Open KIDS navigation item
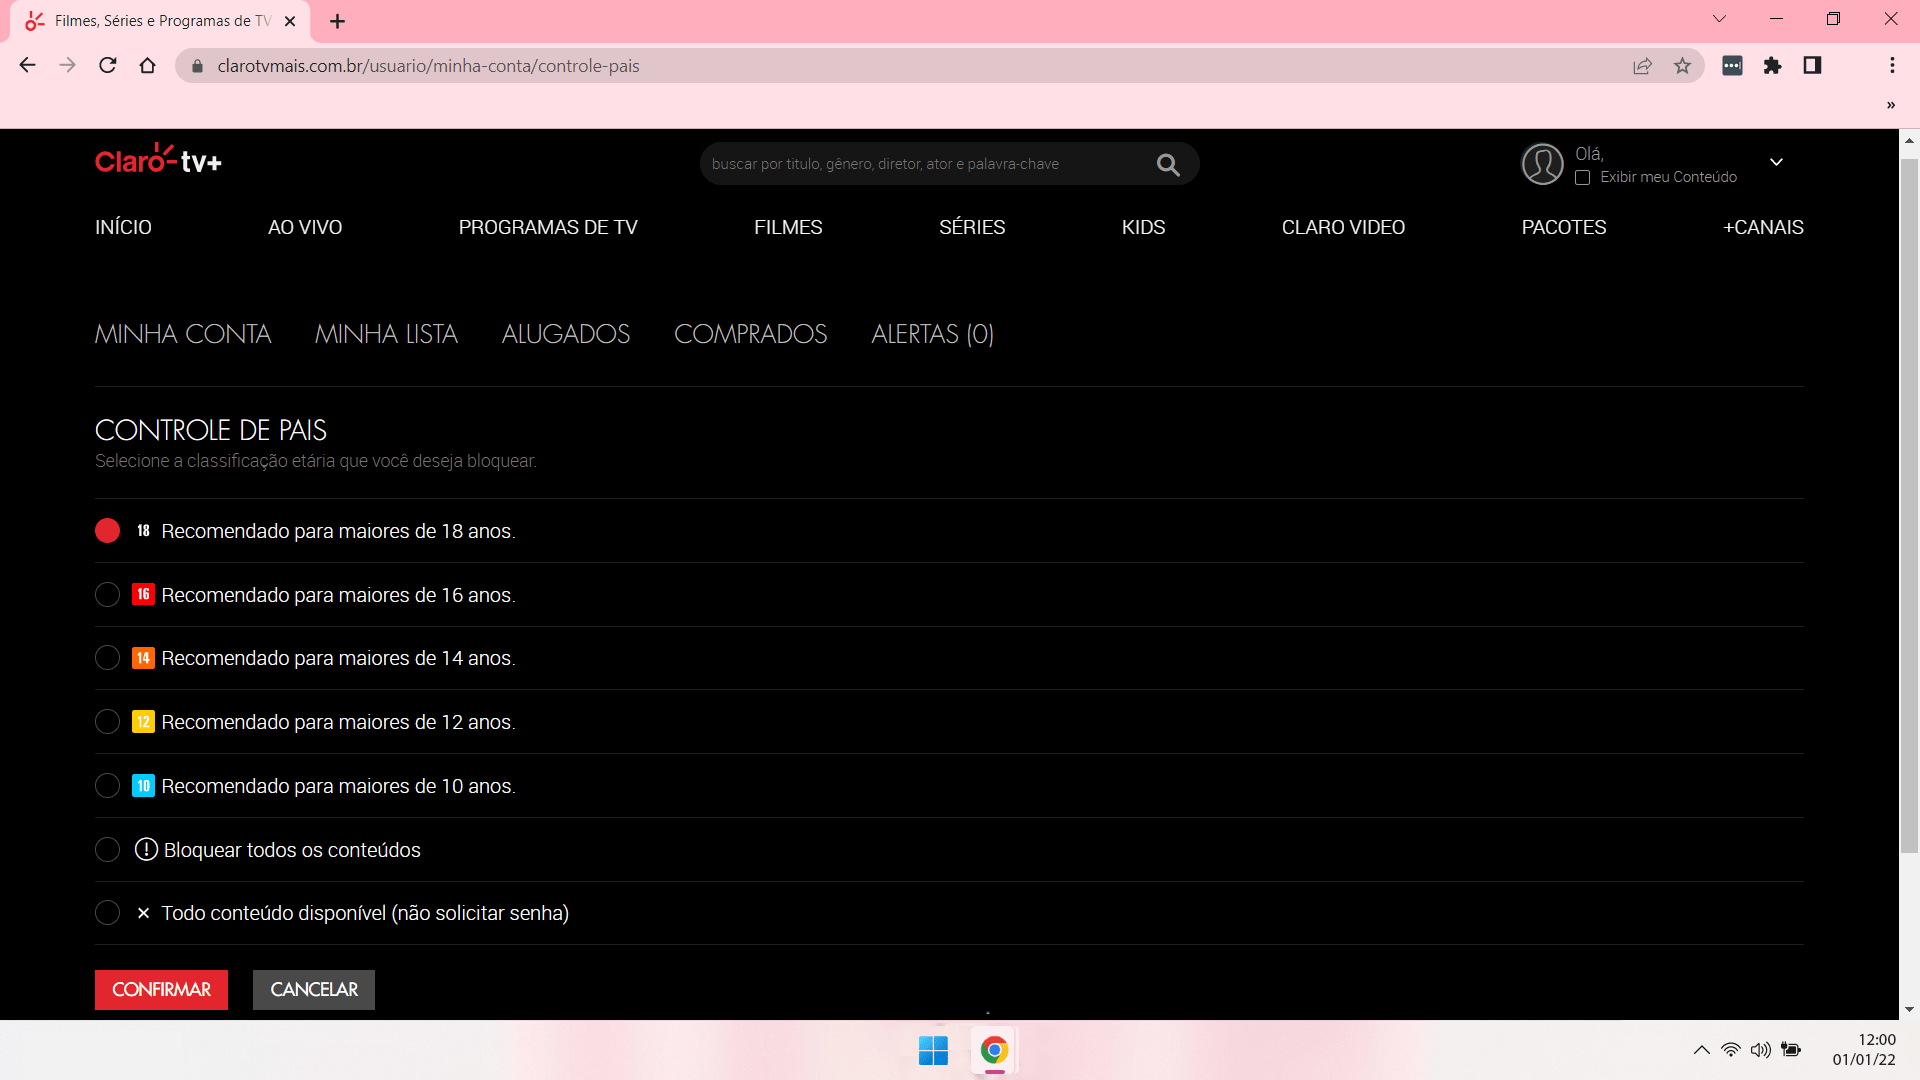The height and width of the screenshot is (1080, 1920). click(x=1143, y=227)
